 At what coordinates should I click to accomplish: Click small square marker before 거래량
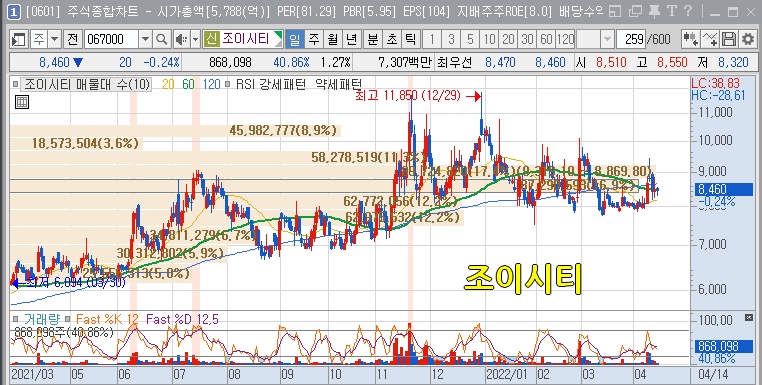pos(16,319)
